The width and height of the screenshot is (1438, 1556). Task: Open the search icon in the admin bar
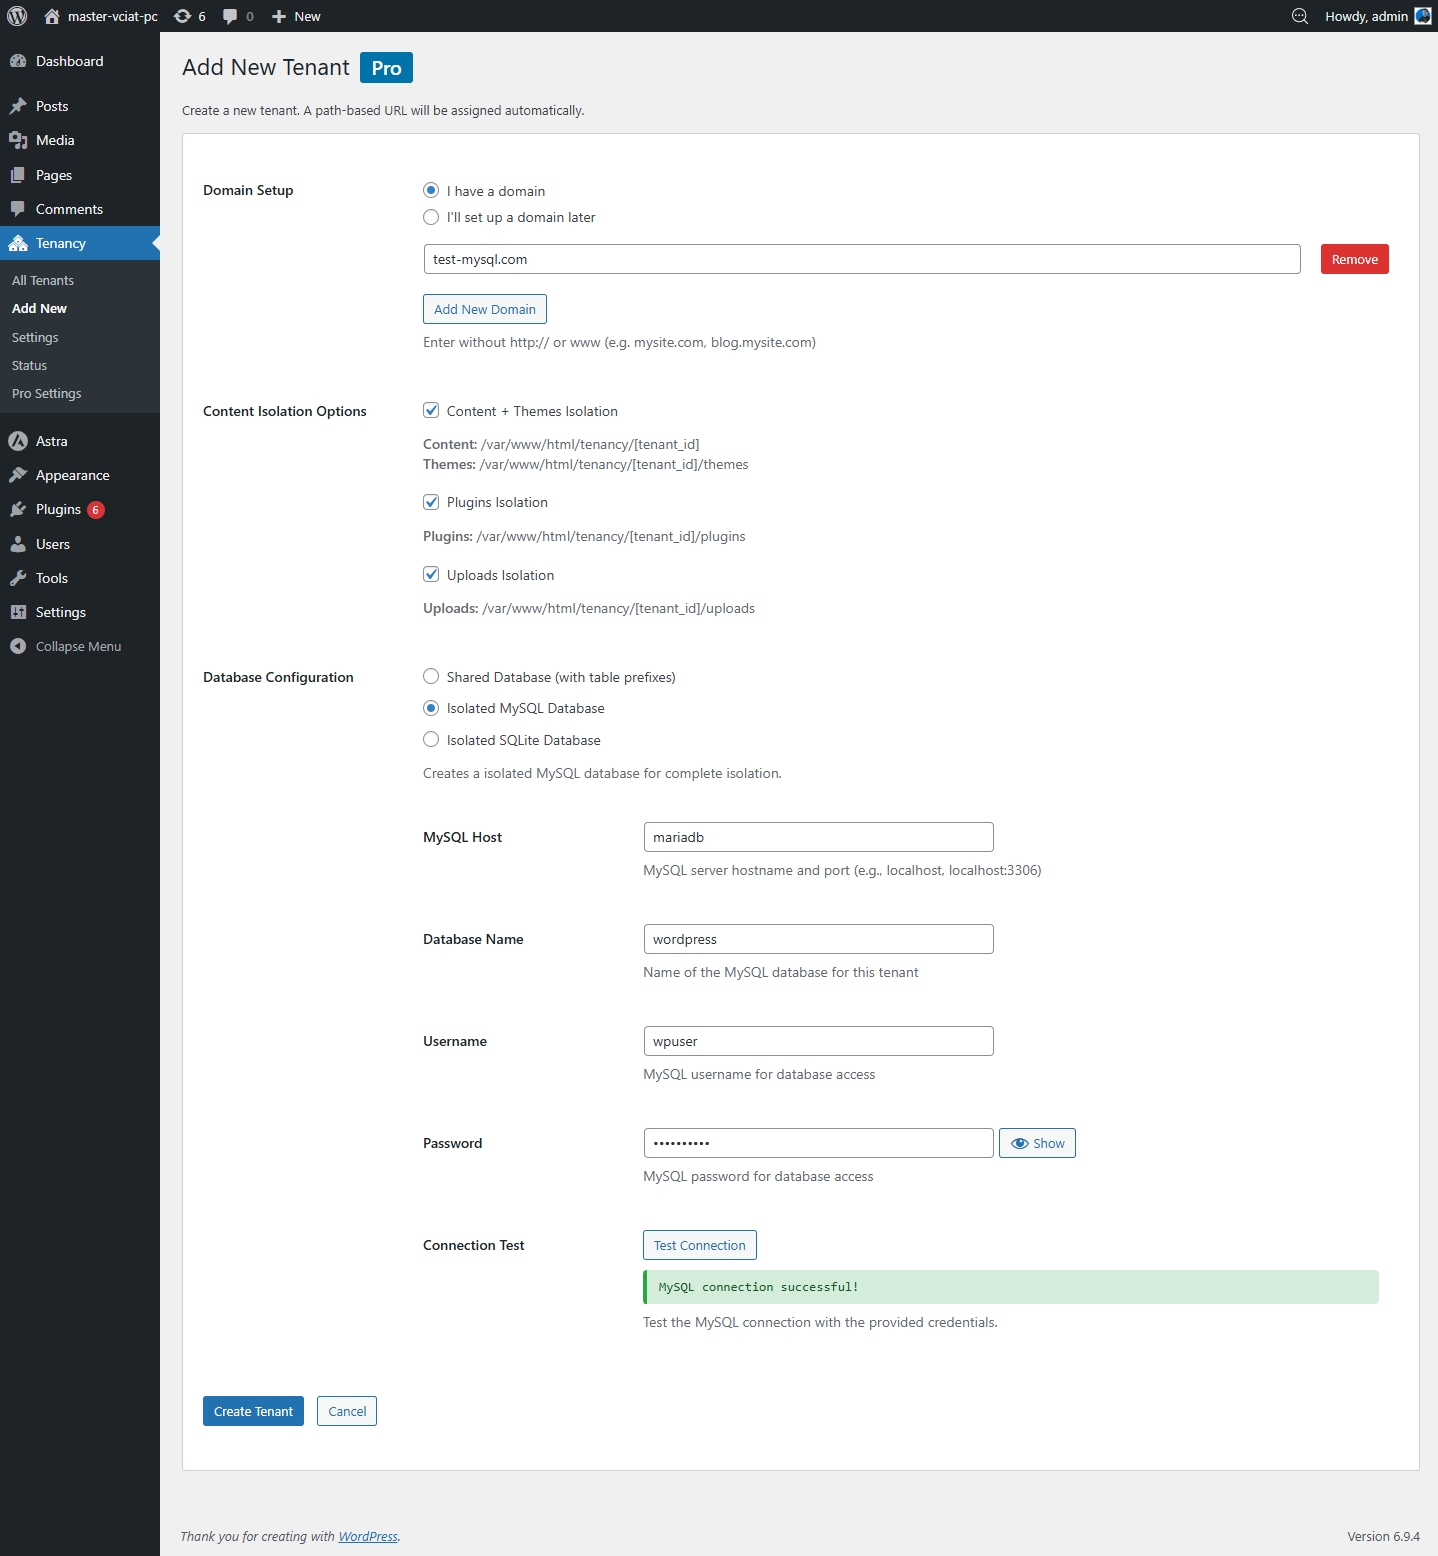tap(1300, 16)
